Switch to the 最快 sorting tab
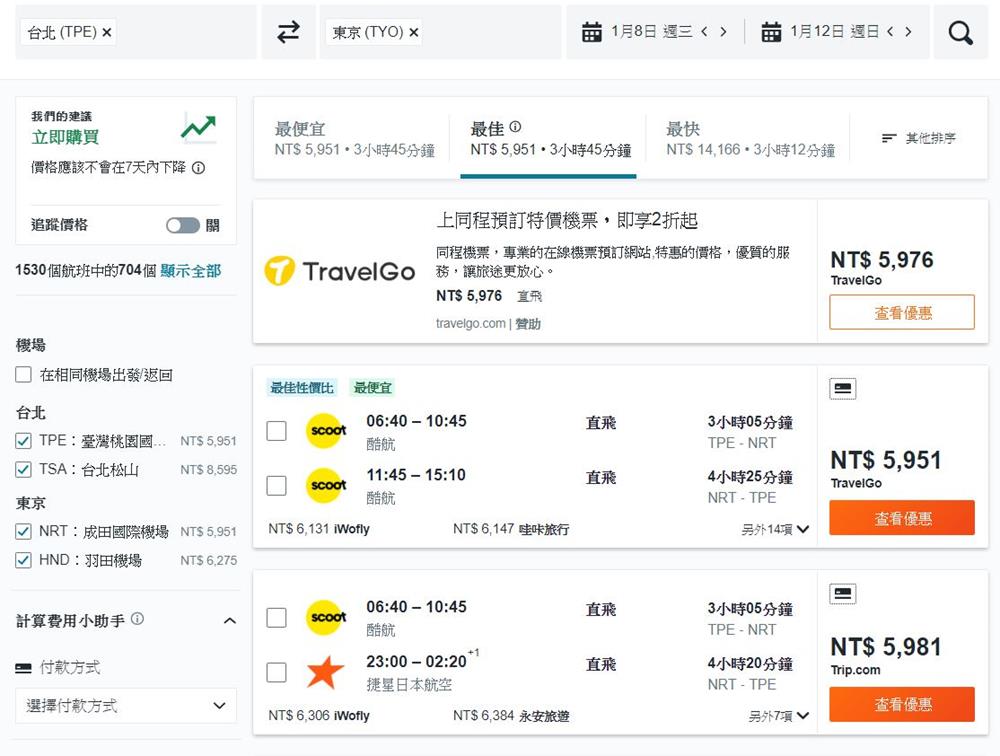1000x756 pixels. tap(750, 139)
